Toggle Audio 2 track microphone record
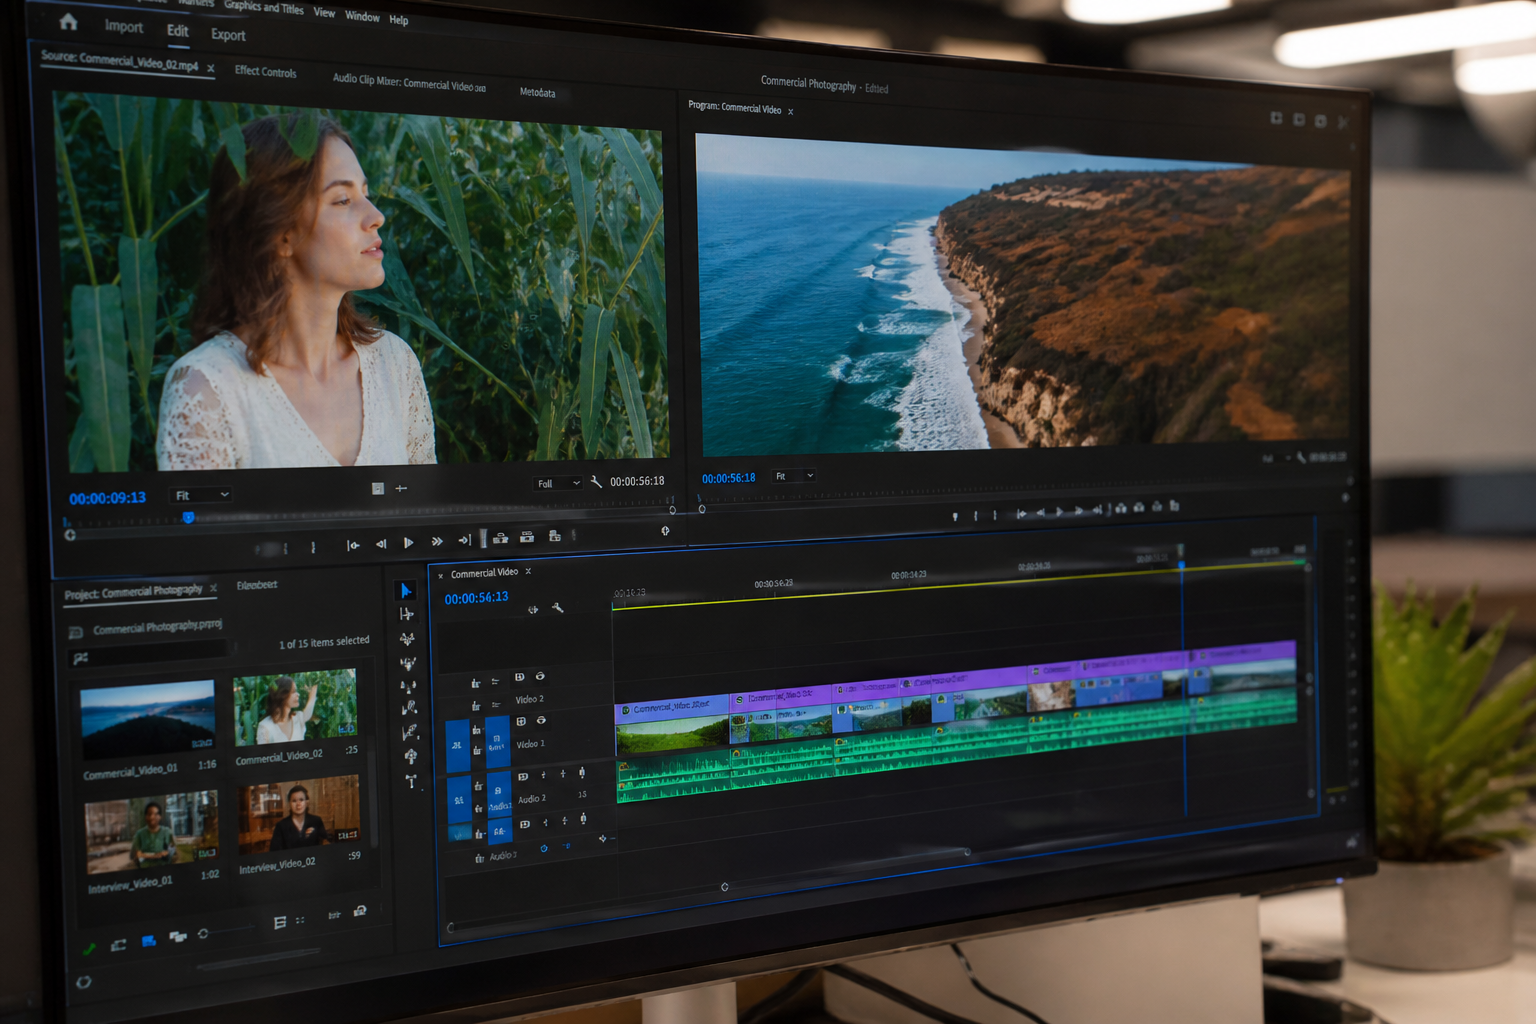Image resolution: width=1536 pixels, height=1024 pixels. tap(582, 773)
